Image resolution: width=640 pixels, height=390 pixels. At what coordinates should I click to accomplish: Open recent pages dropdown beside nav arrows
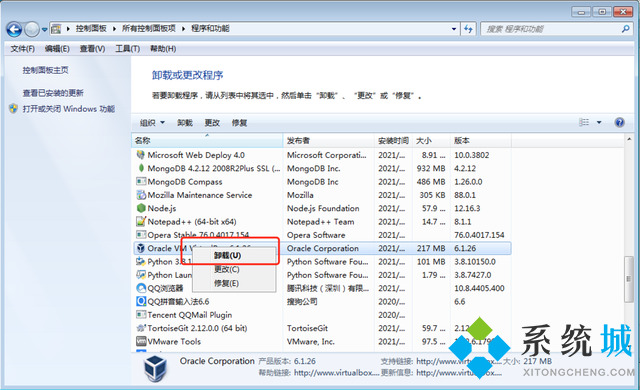tap(44, 30)
